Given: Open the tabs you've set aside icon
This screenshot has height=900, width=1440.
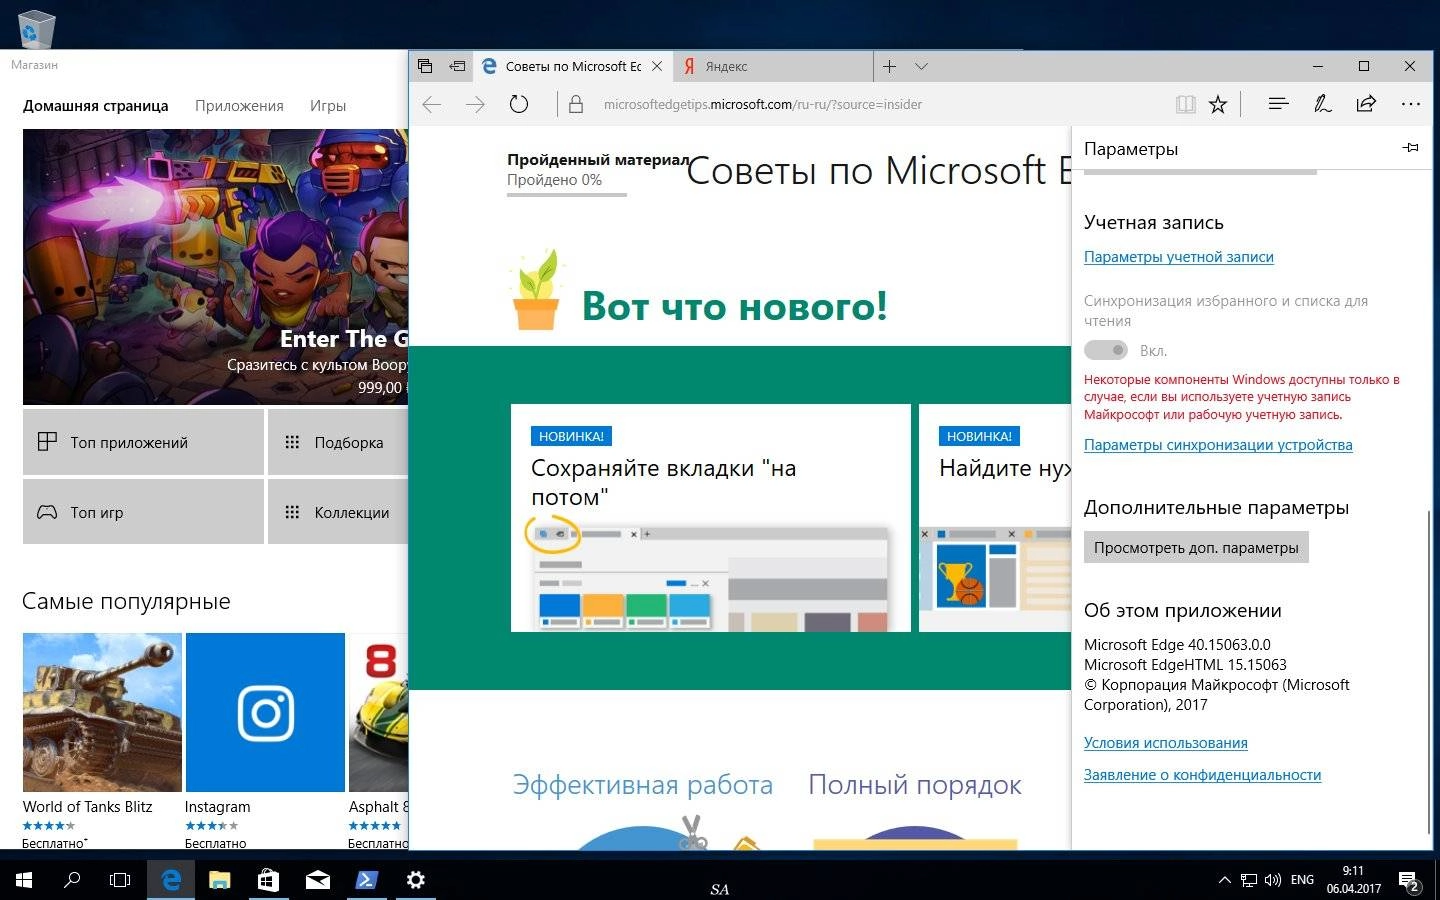Looking at the screenshot, I should coord(425,66).
